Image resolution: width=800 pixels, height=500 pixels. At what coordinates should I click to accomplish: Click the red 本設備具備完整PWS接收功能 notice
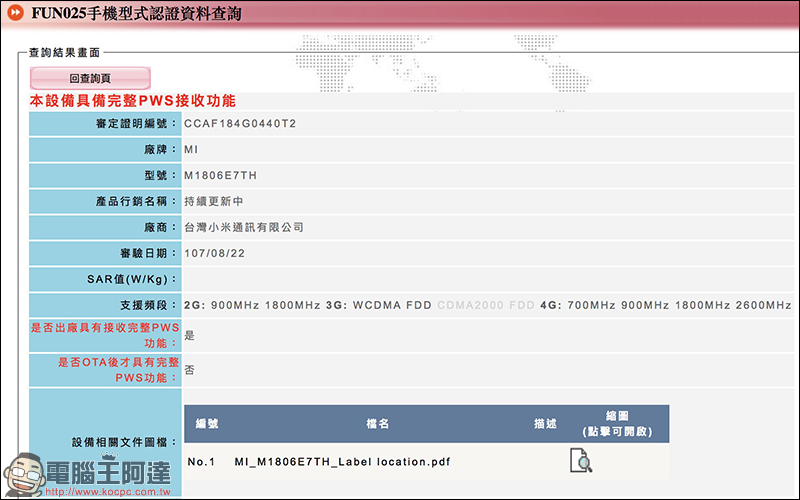[133, 101]
